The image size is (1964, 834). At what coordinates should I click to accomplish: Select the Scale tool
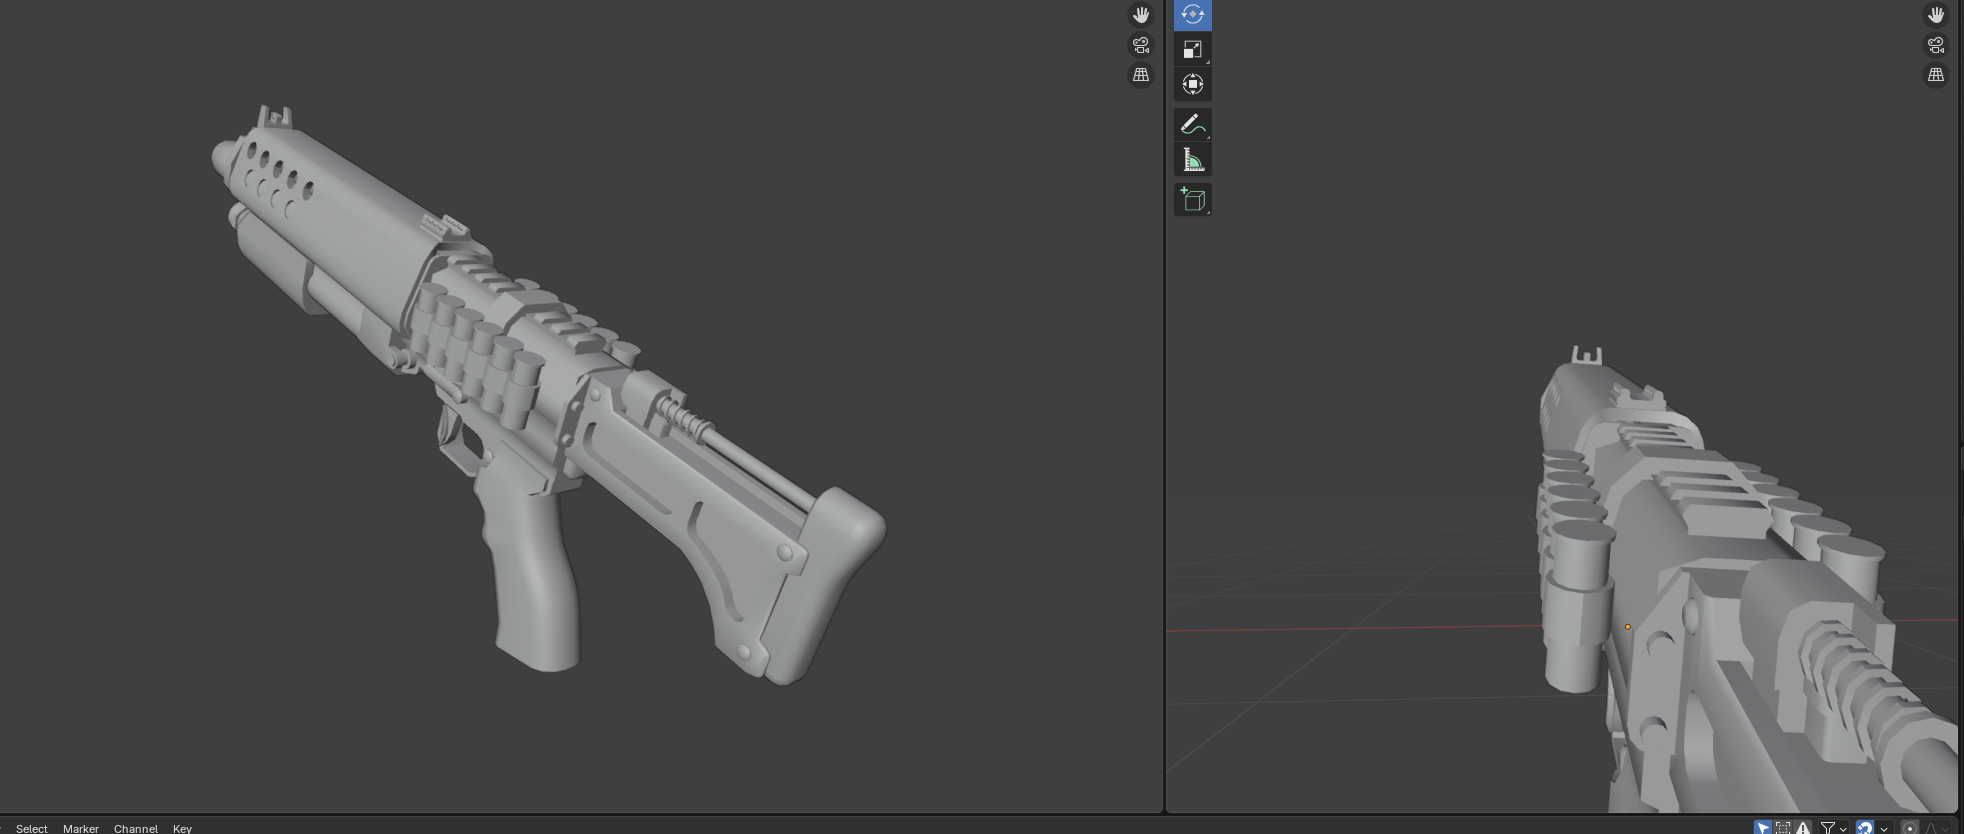coord(1192,49)
